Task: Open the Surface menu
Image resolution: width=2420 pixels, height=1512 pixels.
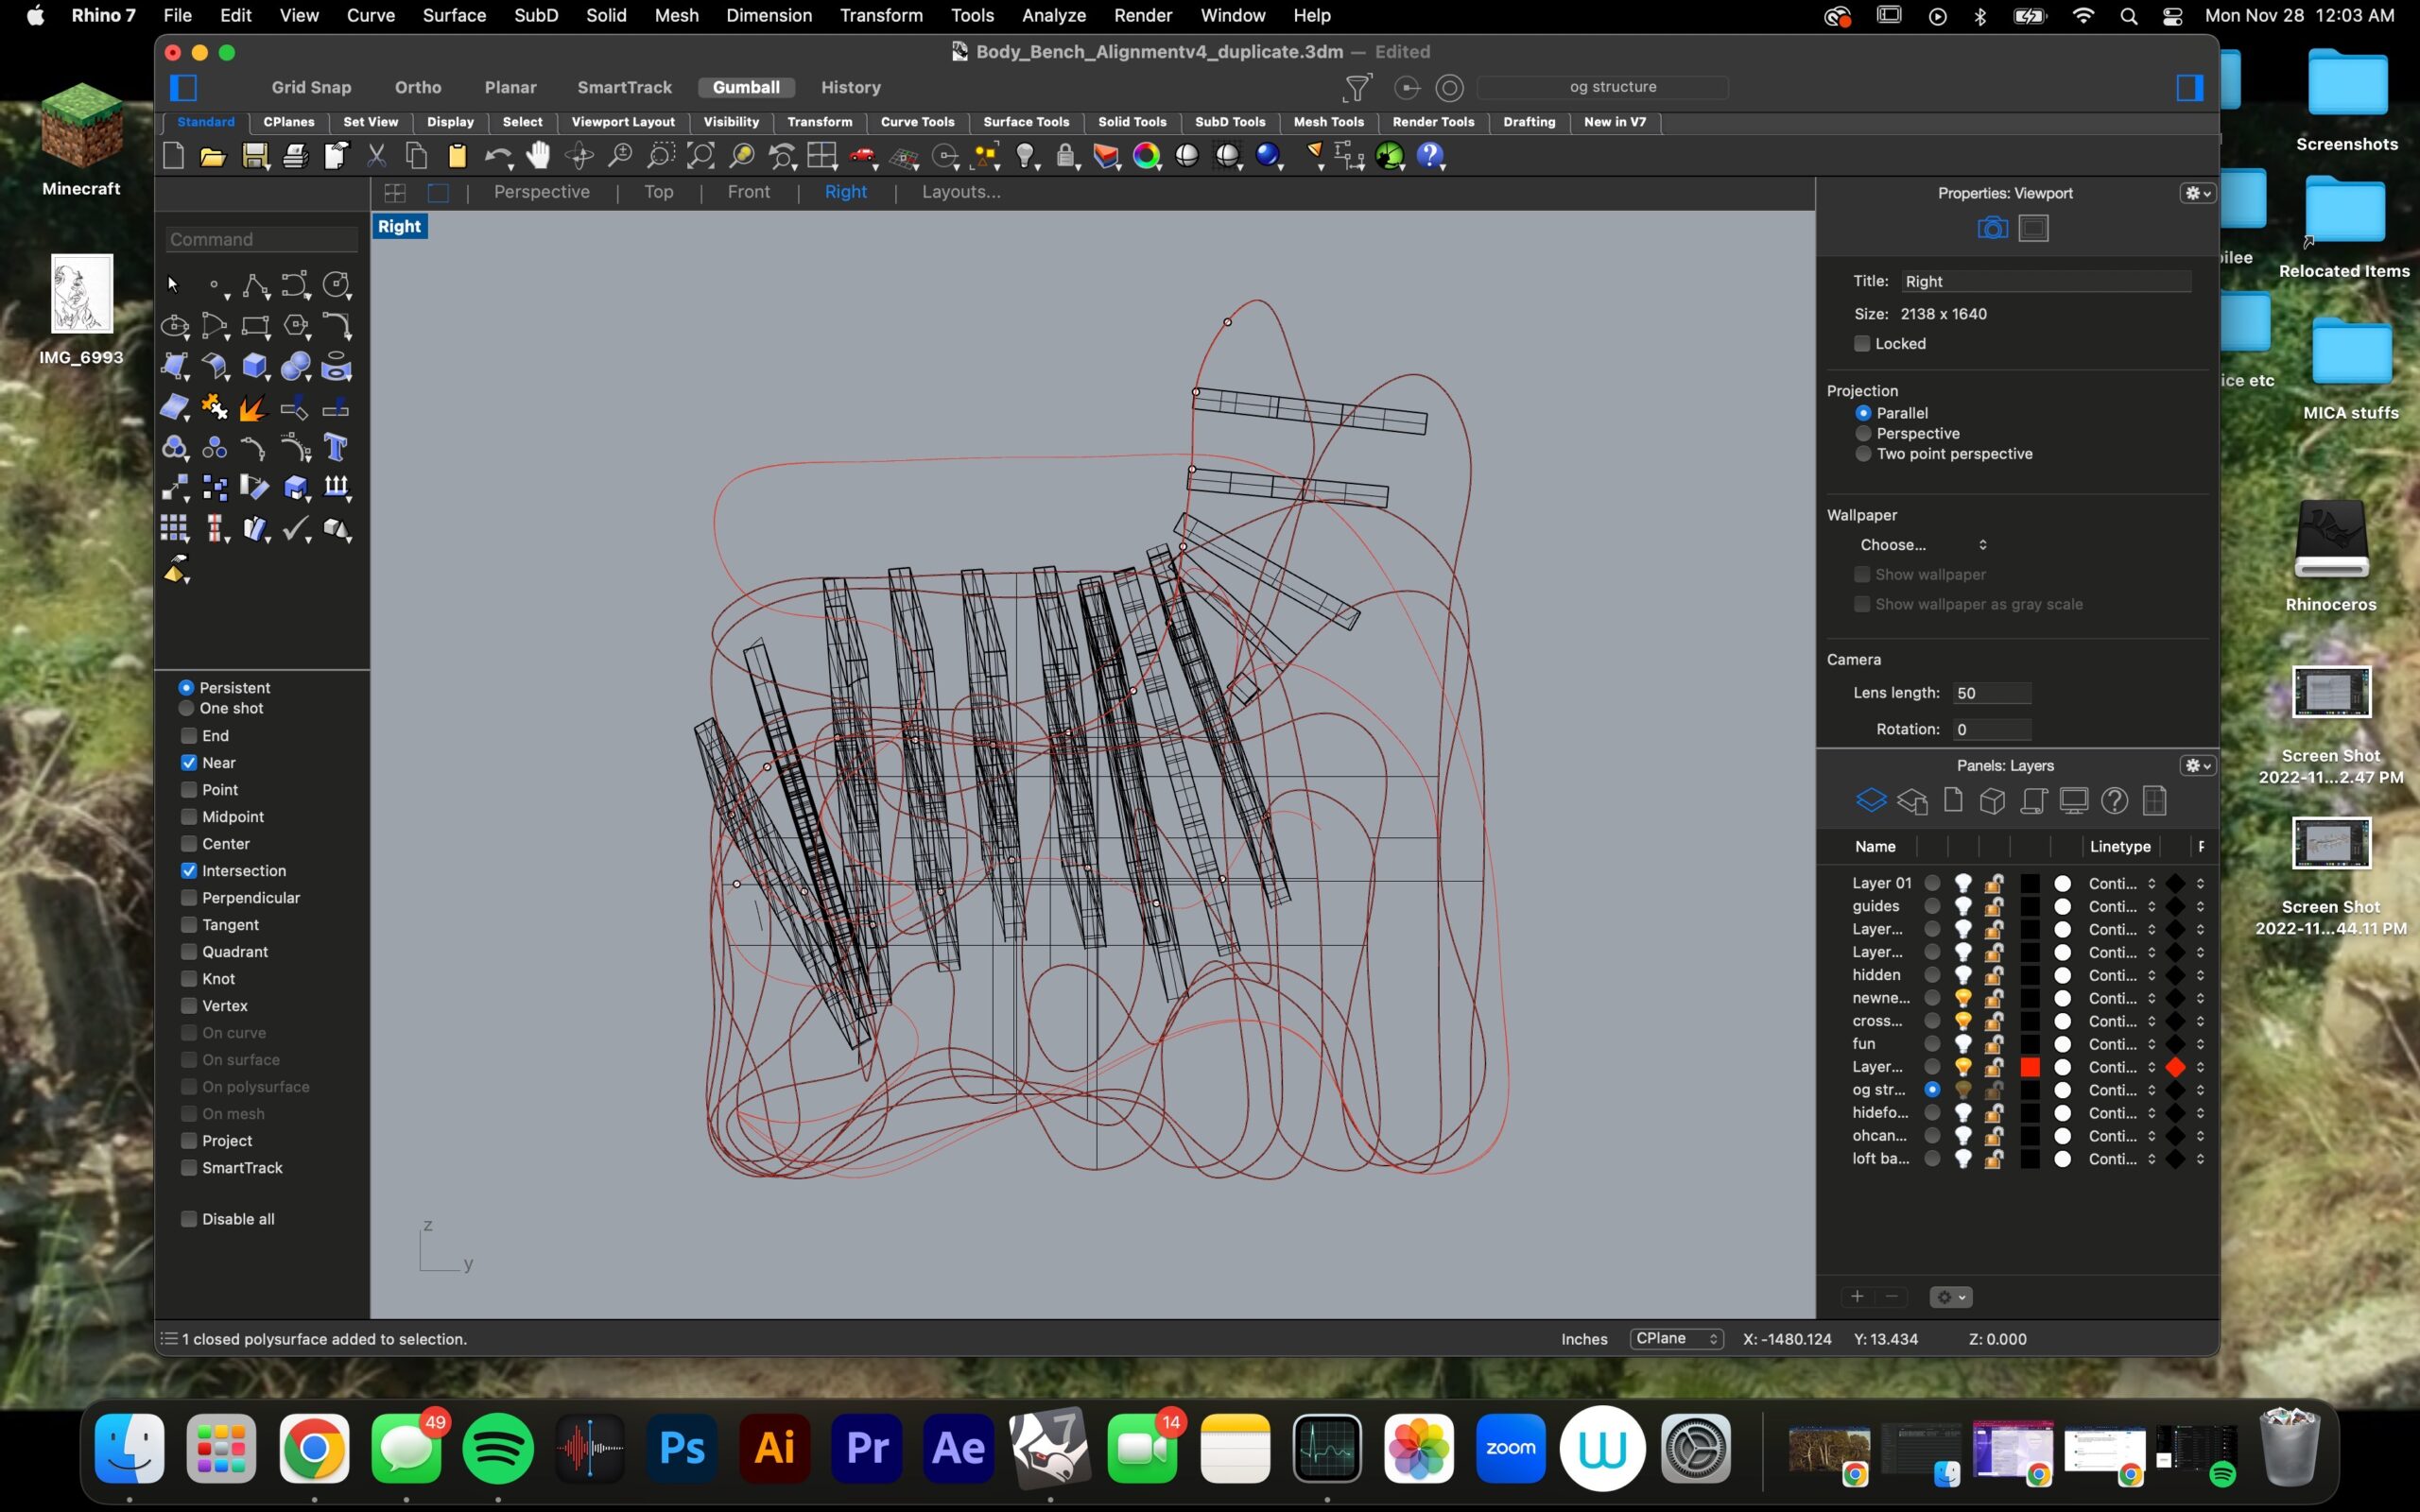Action: click(x=454, y=15)
